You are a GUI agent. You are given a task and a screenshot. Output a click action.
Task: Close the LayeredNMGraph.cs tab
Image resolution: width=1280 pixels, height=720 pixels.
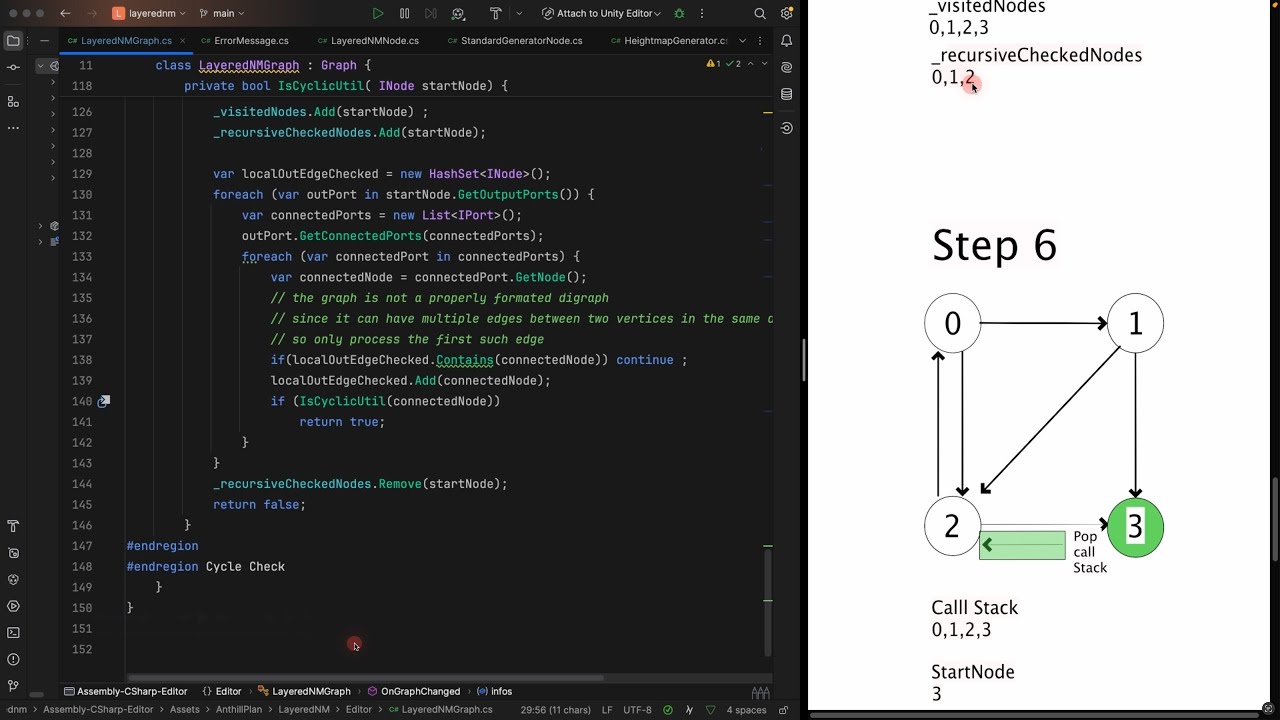point(182,41)
